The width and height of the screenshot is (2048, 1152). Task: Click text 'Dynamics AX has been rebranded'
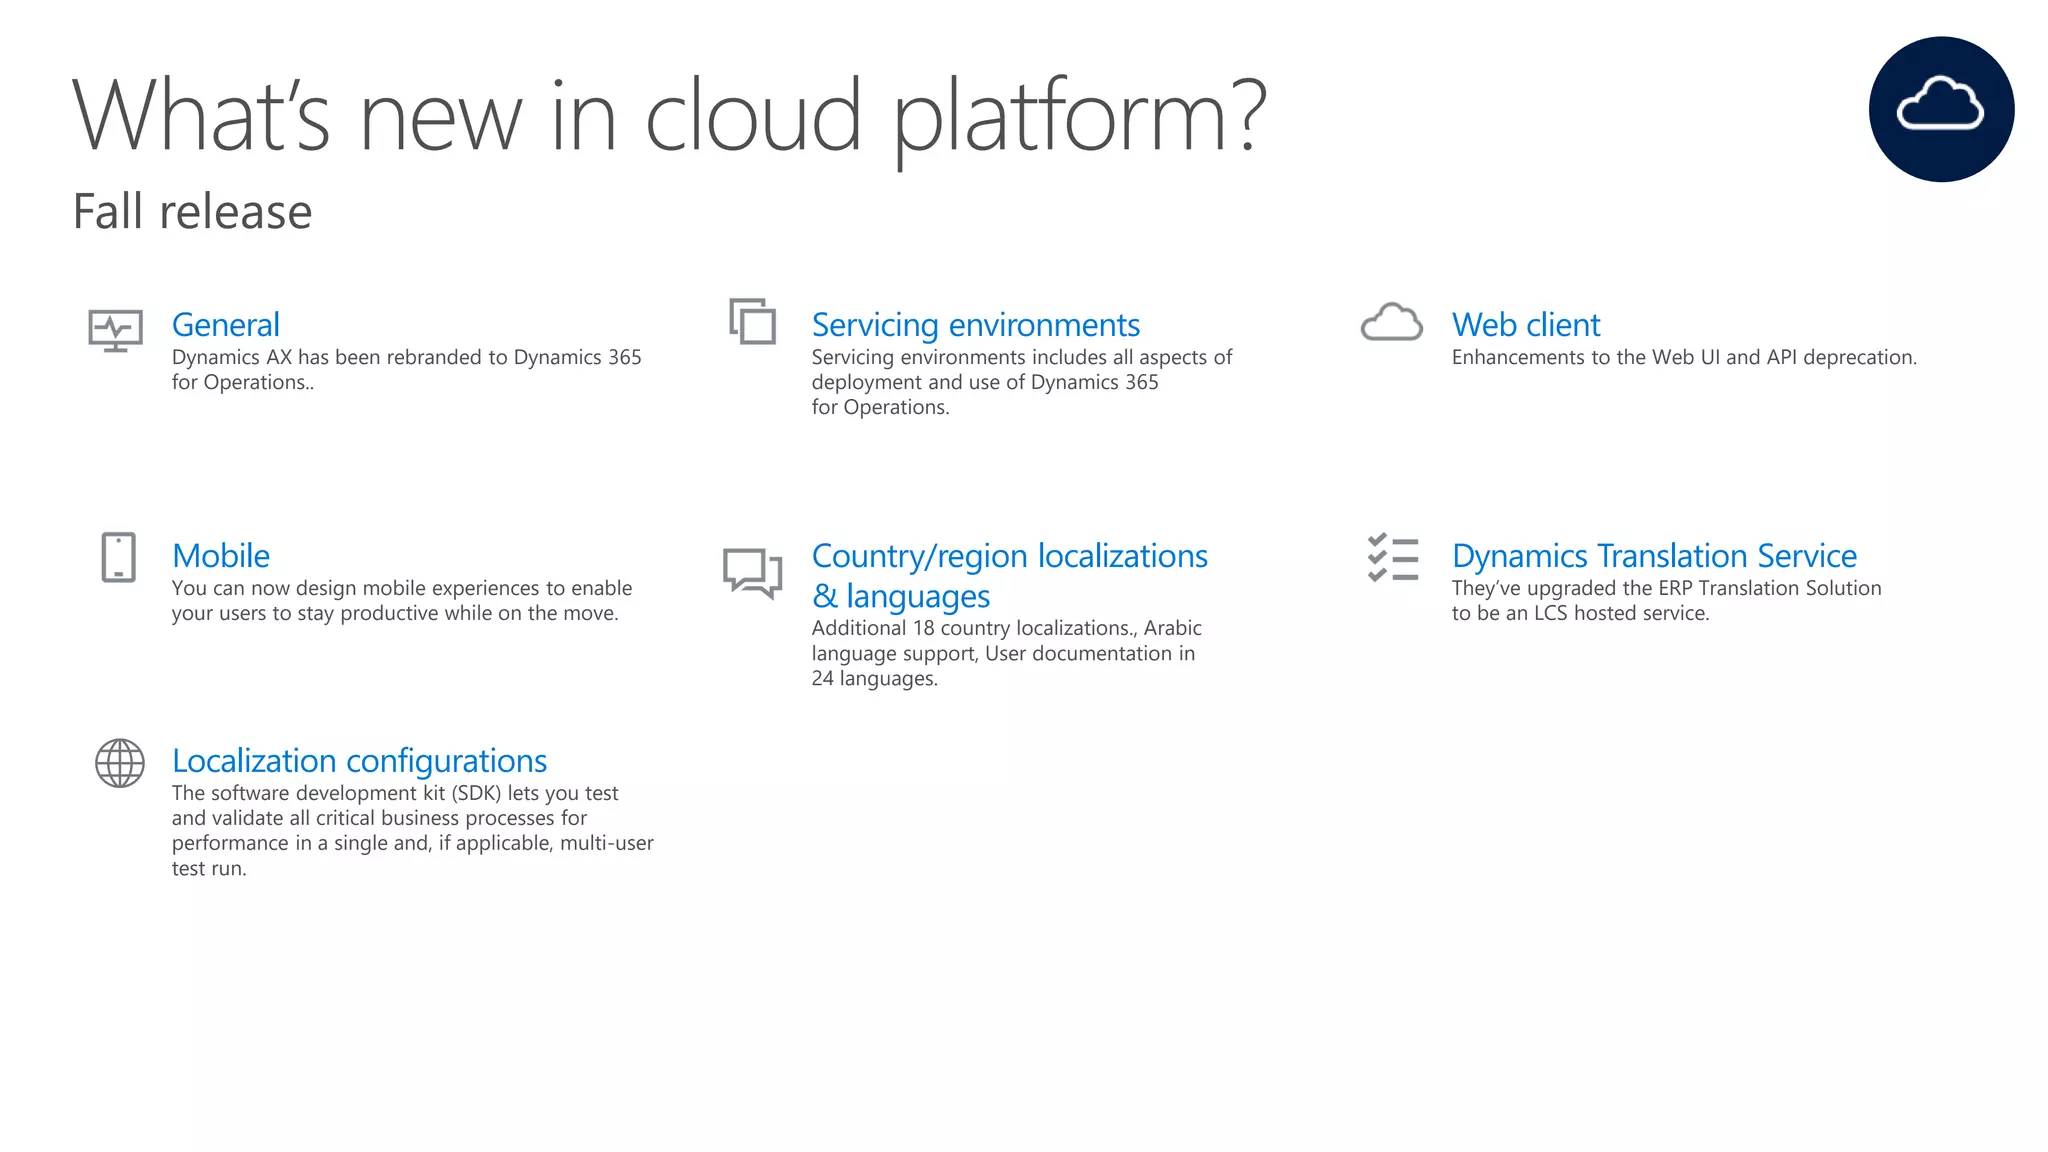click(327, 357)
